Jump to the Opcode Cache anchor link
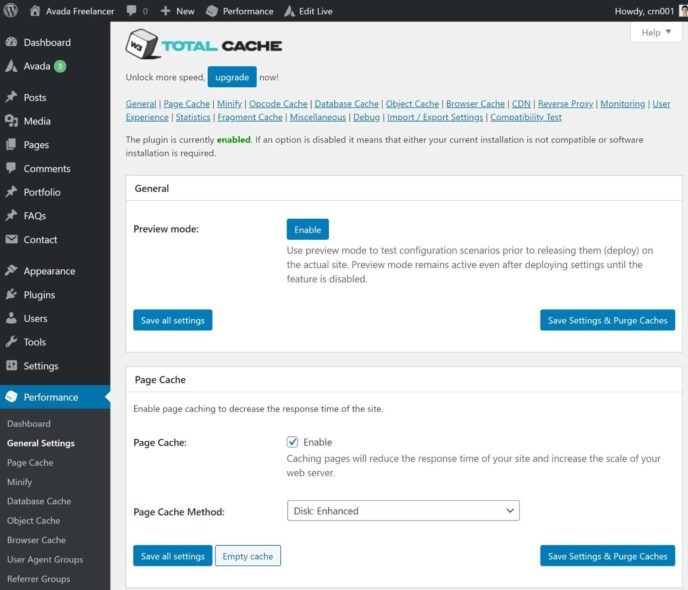 point(278,104)
